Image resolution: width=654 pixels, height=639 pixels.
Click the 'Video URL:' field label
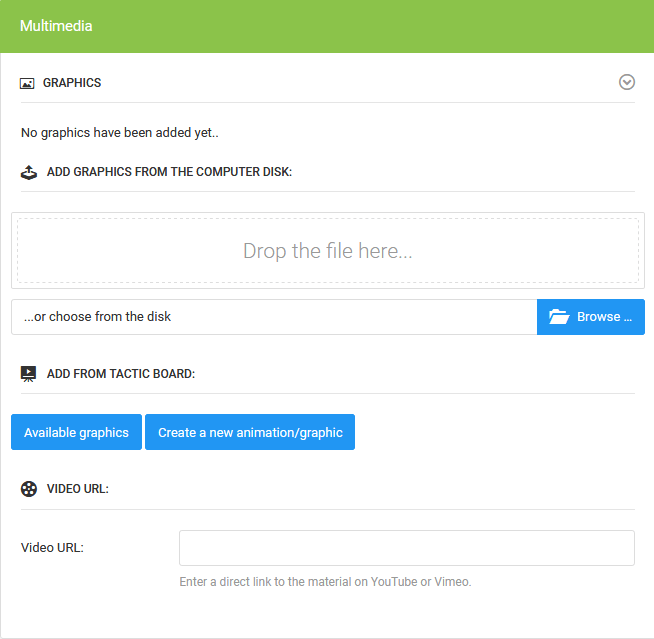pos(52,548)
